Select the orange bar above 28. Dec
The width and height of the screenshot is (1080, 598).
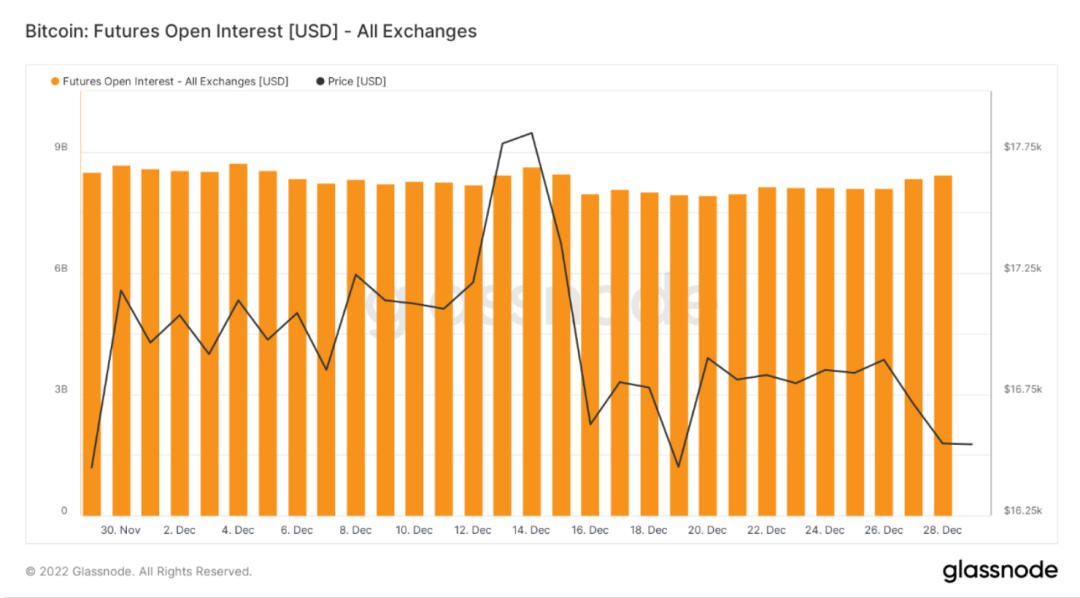click(x=943, y=345)
